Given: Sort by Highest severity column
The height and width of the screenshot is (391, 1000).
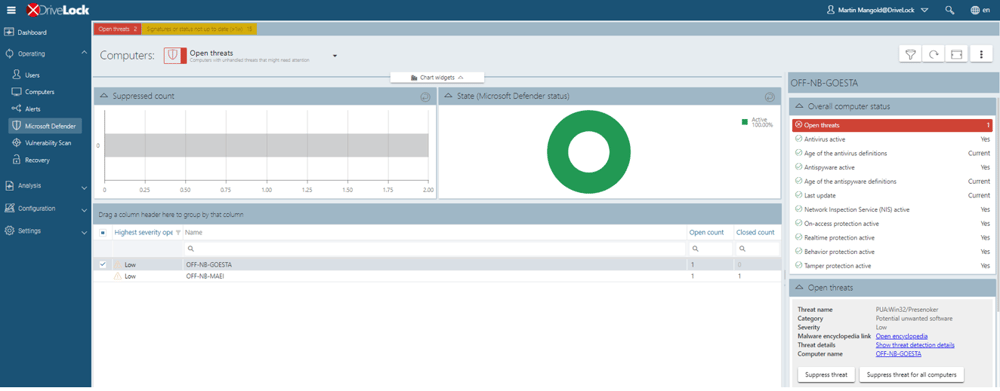Looking at the screenshot, I should 143,233.
